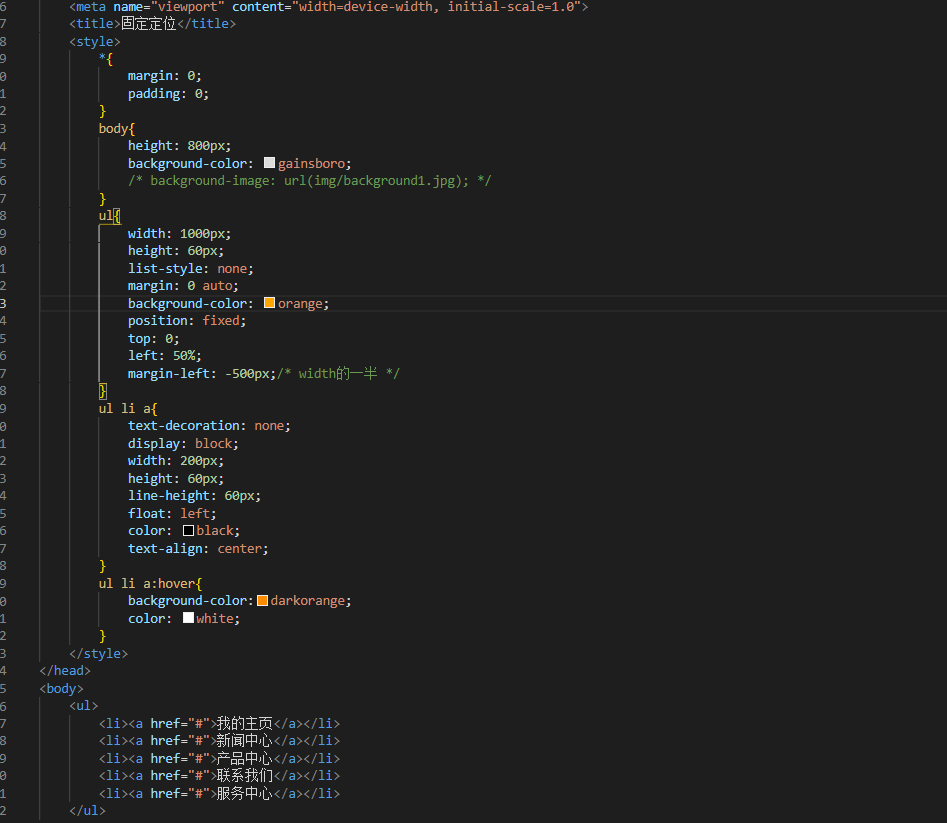Click the opening '<body>' tag
Viewport: 947px width, 823px height.
coord(61,688)
